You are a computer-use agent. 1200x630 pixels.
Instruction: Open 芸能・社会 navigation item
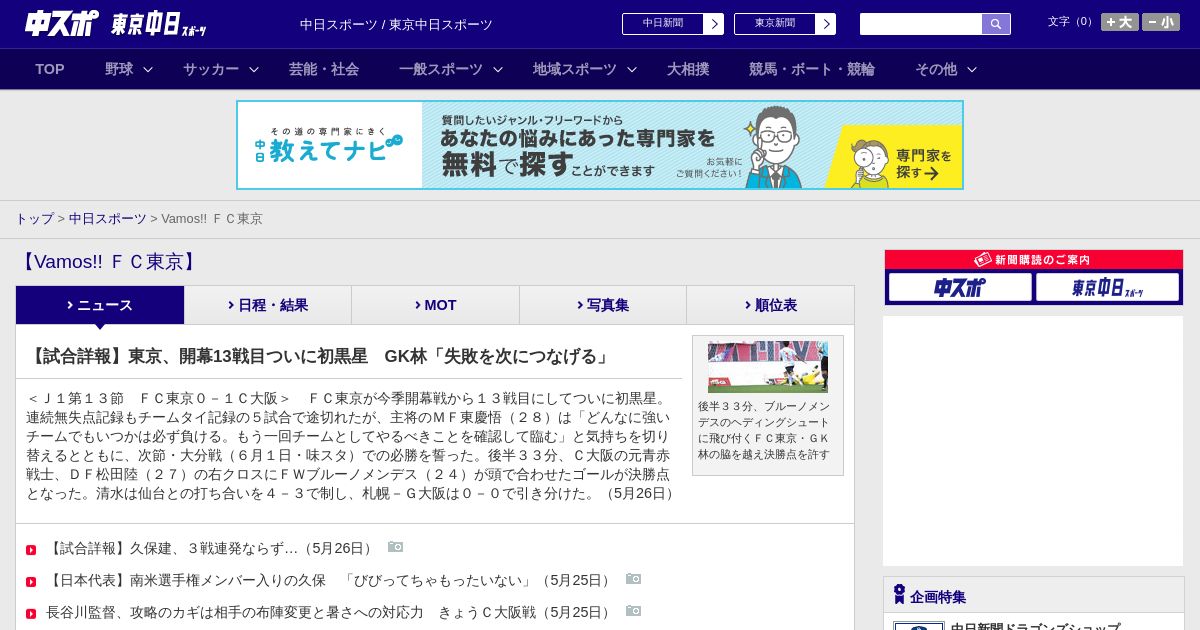pos(324,69)
